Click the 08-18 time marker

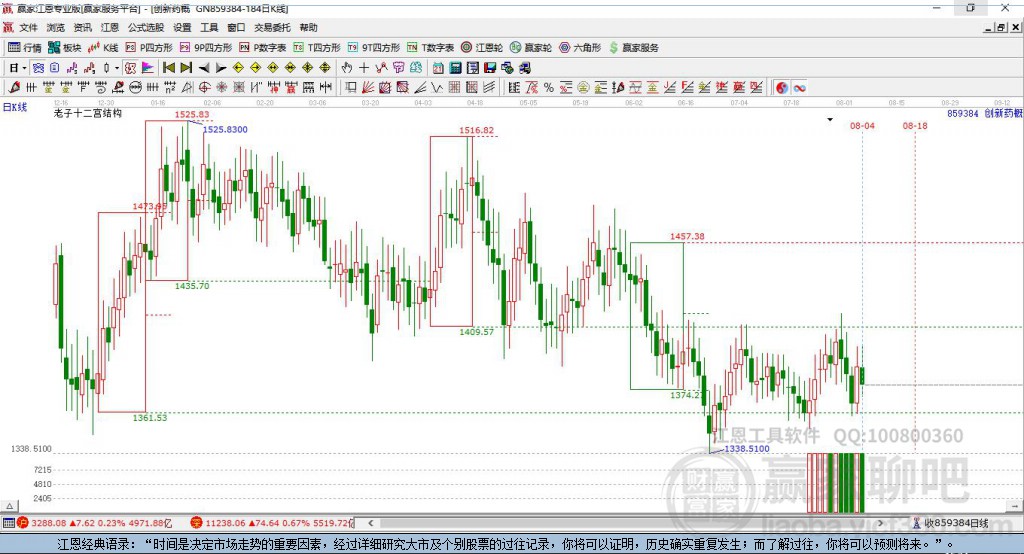point(915,125)
